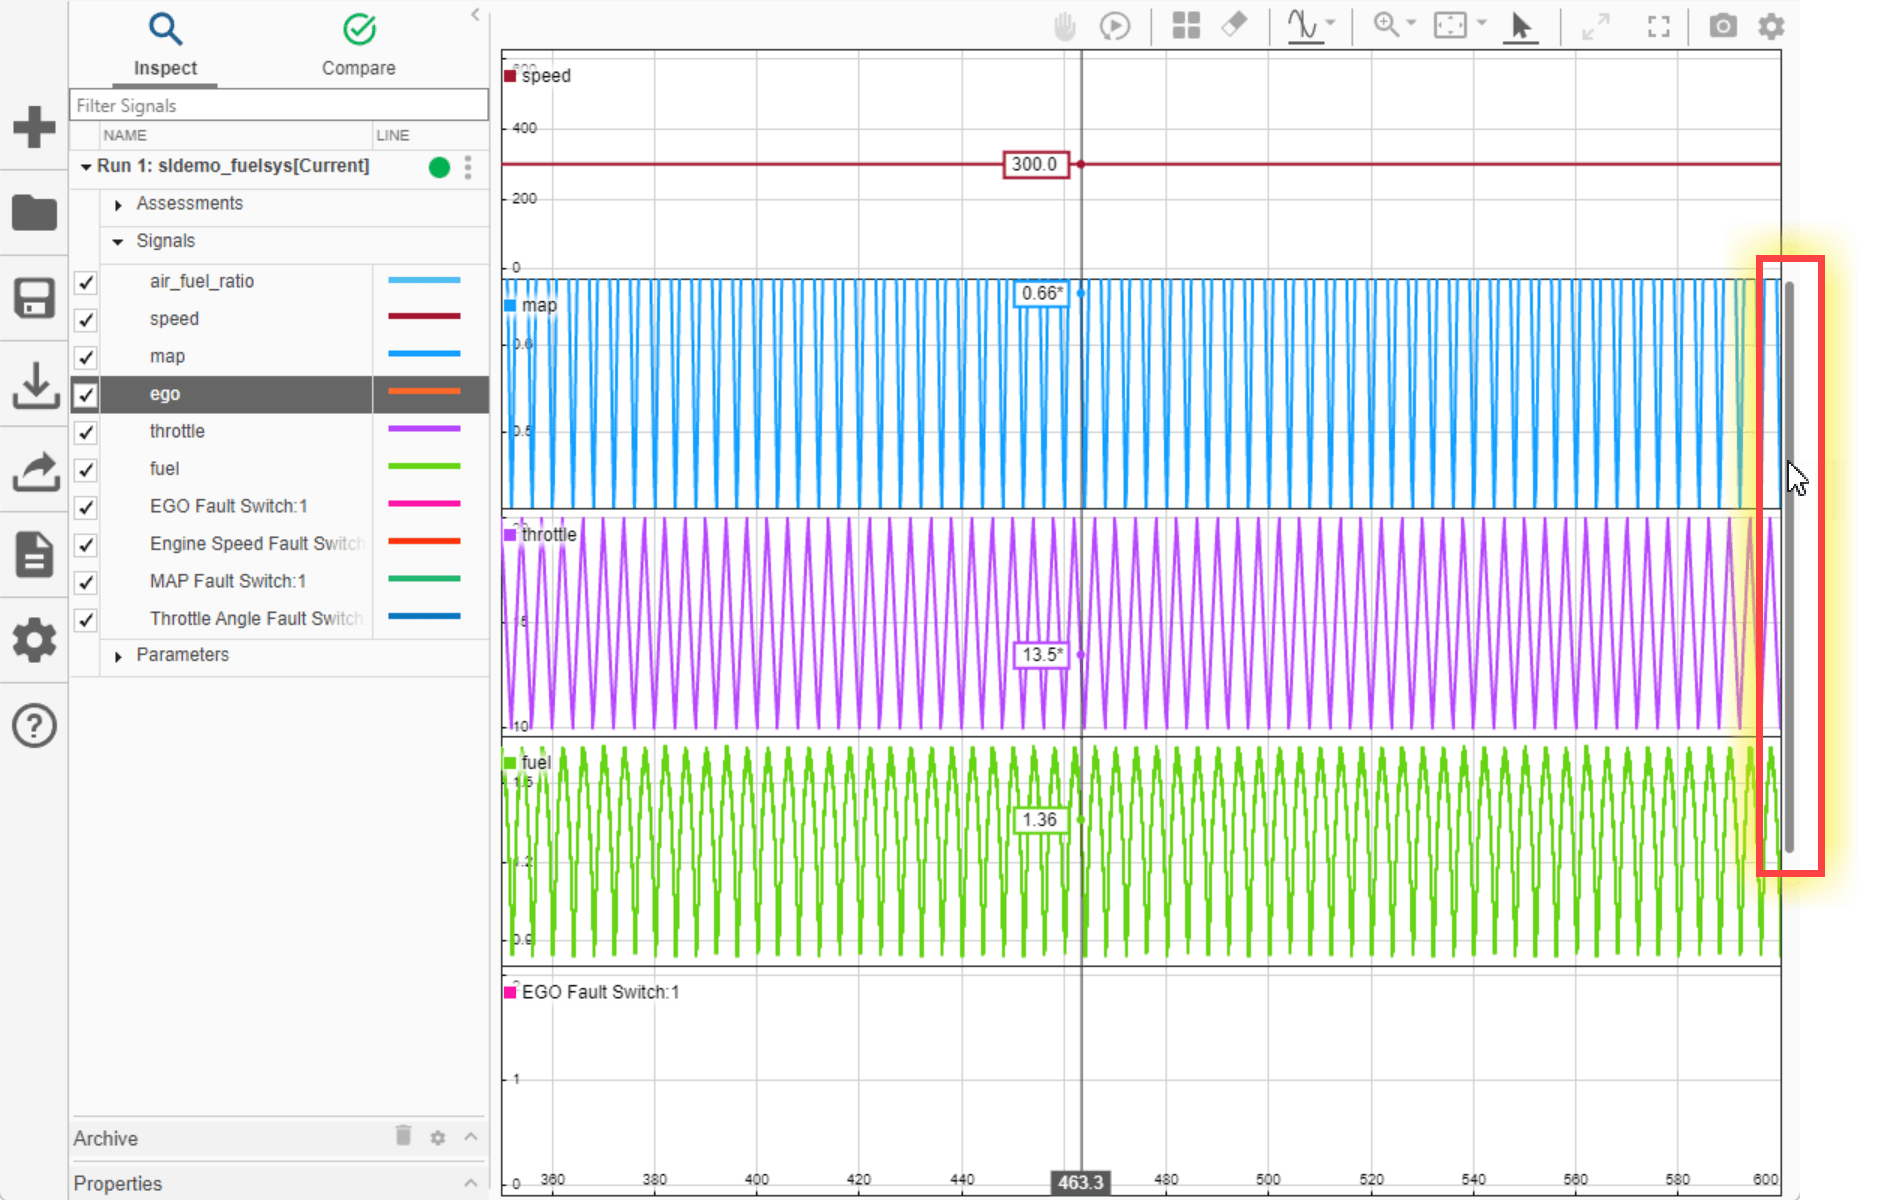This screenshot has height=1200, width=1879.
Task: Uncheck the throttle signal checkbox
Action: 85,432
